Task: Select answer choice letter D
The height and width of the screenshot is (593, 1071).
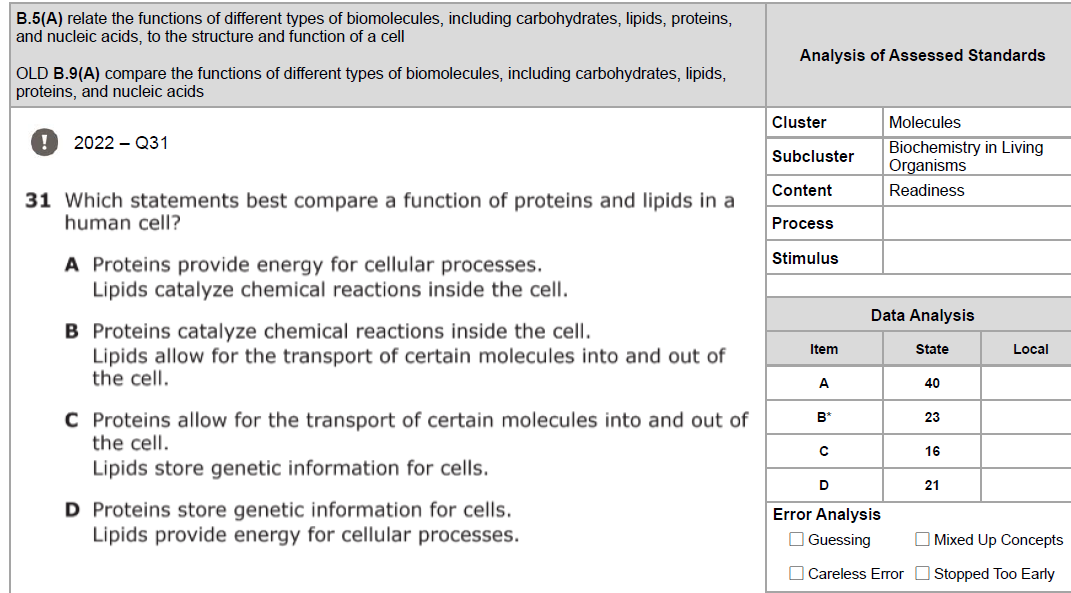Action: [72, 510]
